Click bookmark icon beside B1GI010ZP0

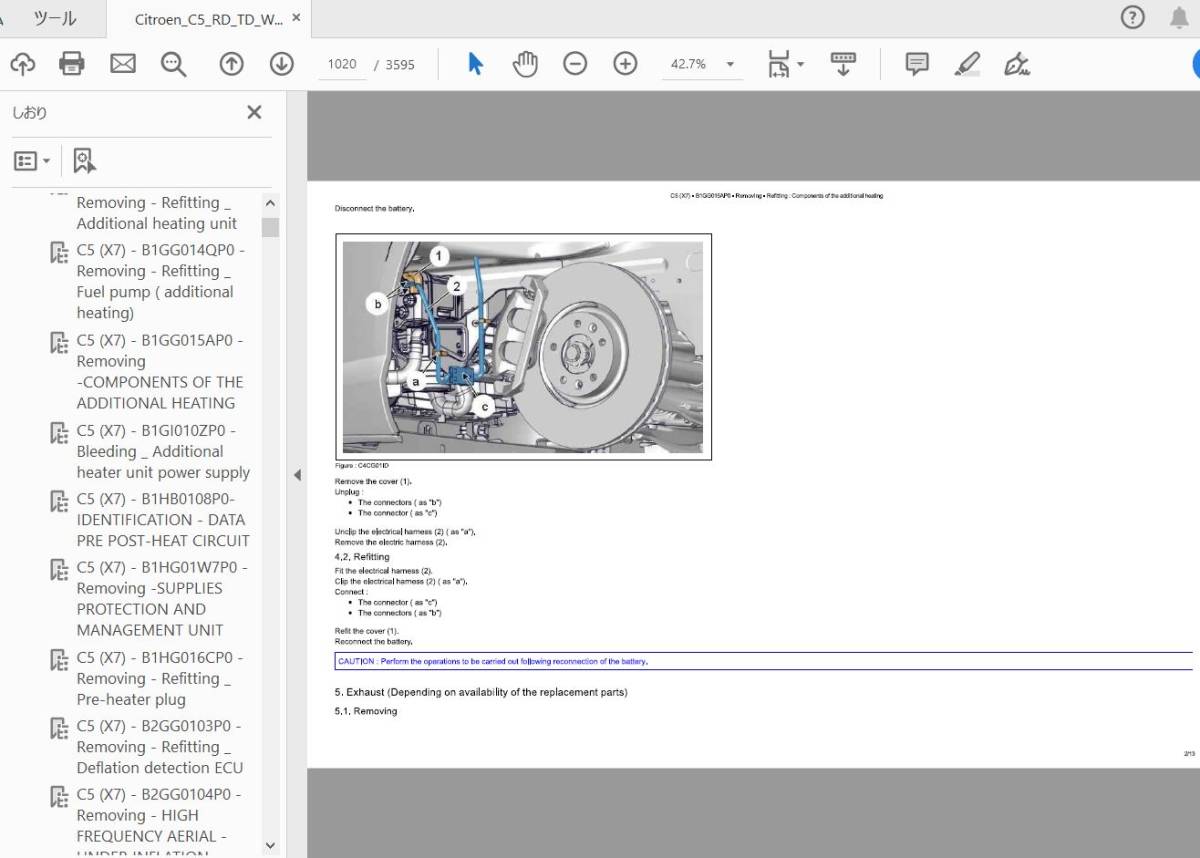(59, 434)
